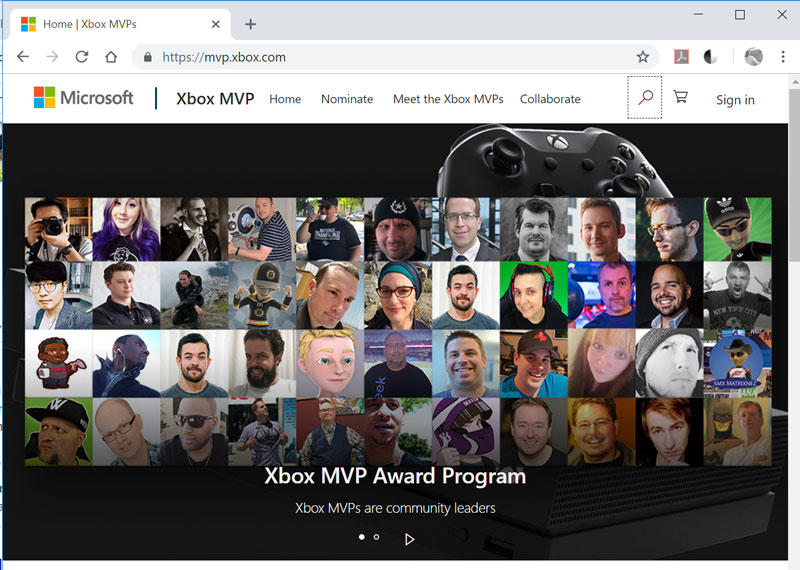The height and width of the screenshot is (570, 800).
Task: Open the Nominate nav link
Action: point(347,99)
